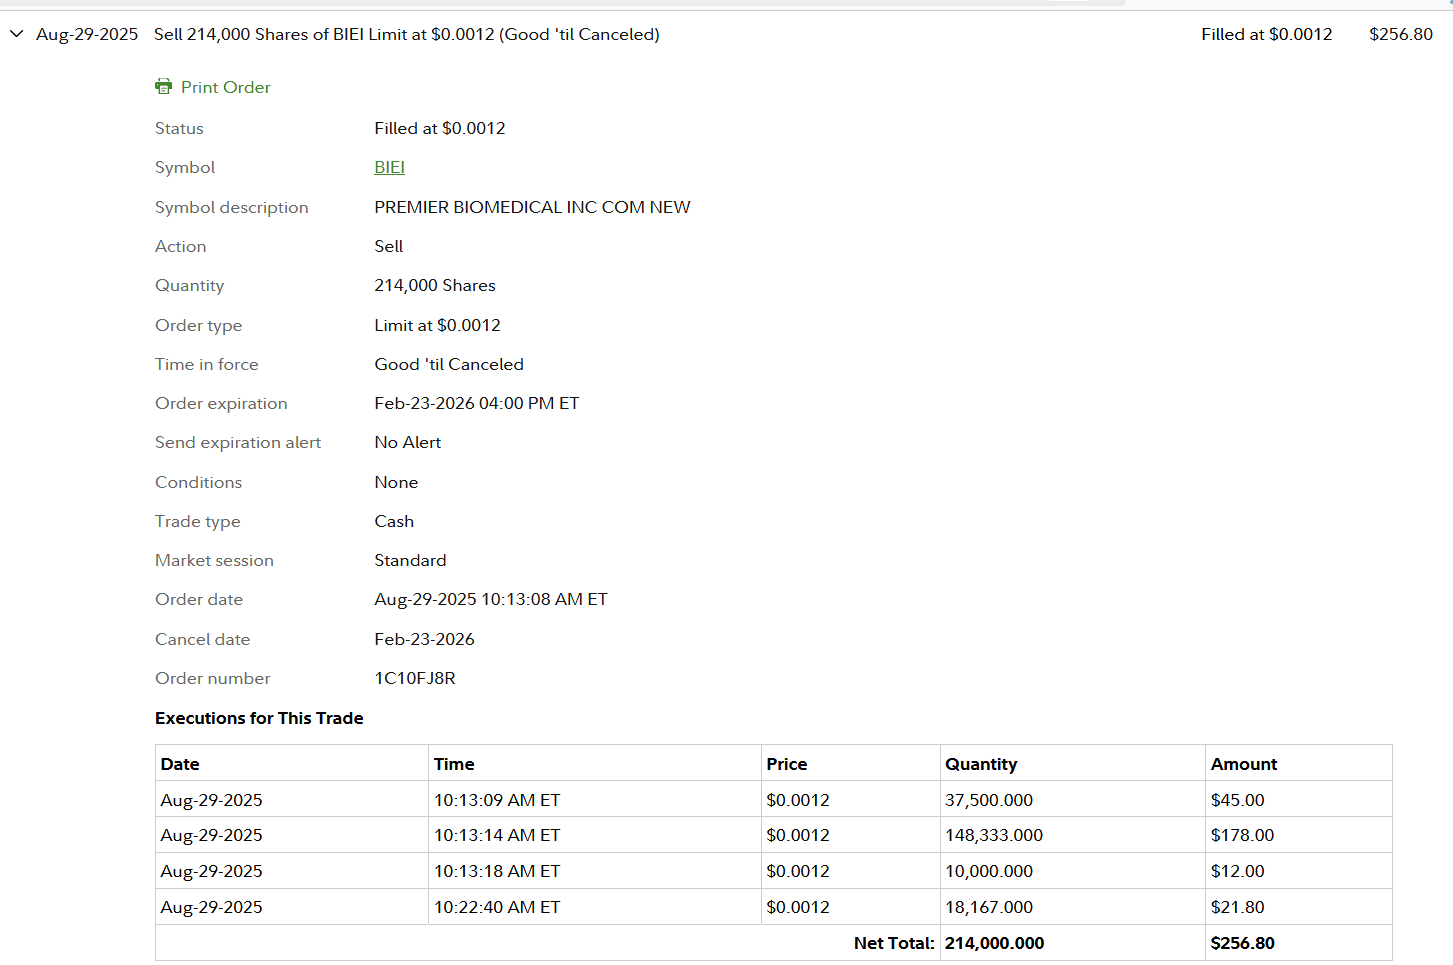
Task: Click execution quantity '18,167.000'
Action: tap(989, 907)
